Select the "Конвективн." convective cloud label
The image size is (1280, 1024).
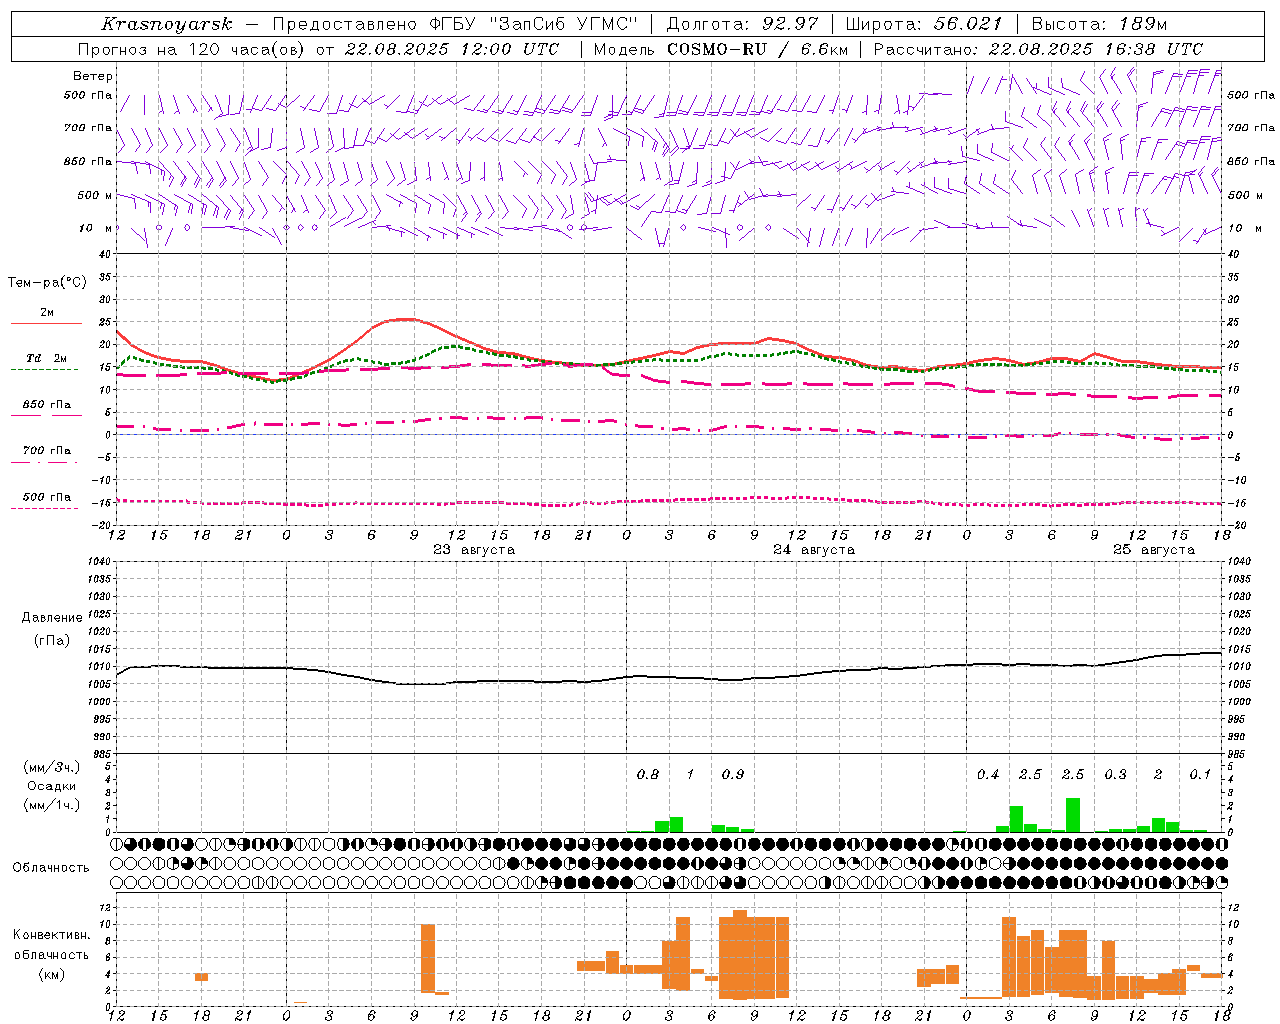click(51, 935)
